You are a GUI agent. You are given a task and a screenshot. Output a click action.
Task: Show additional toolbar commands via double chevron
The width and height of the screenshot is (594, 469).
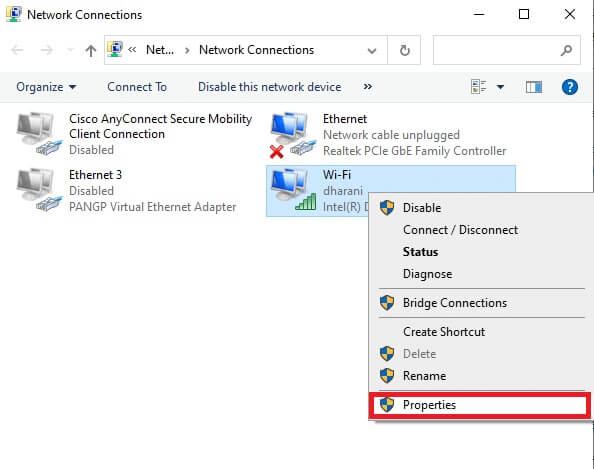coord(367,87)
